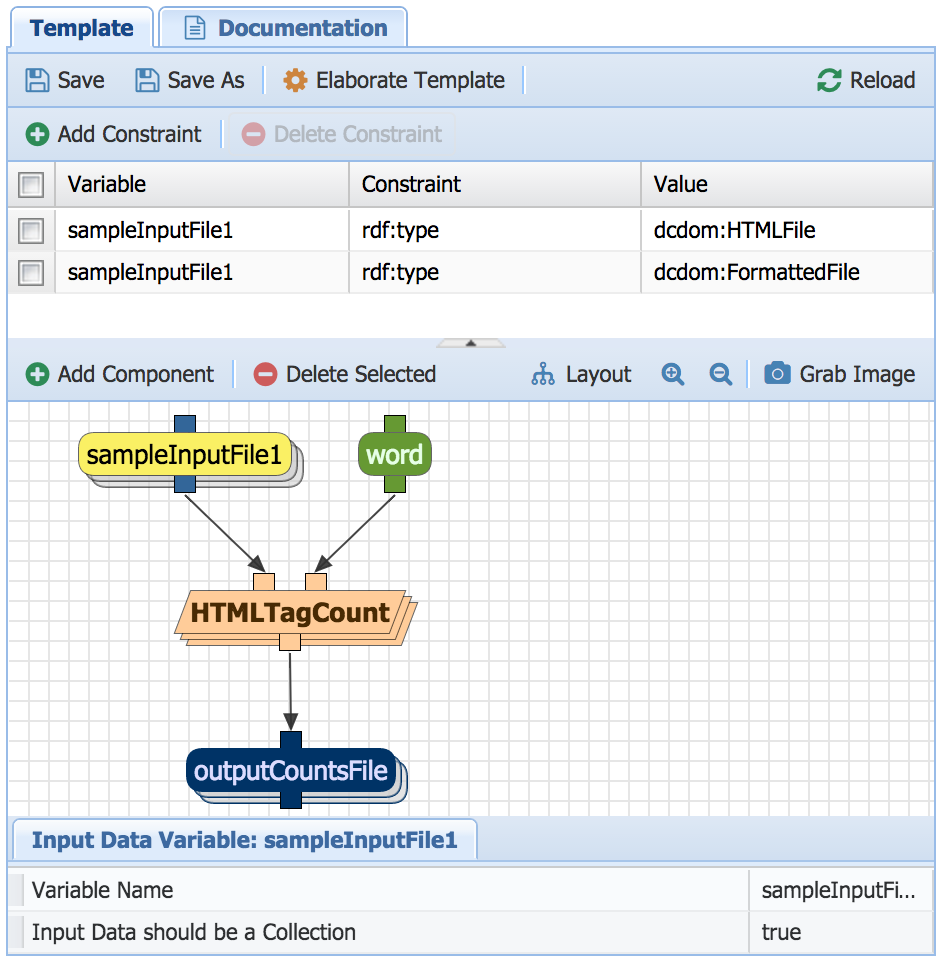The height and width of the screenshot is (964, 946).
Task: Collapse the constraints panel with splitter arrow
Action: (471, 343)
